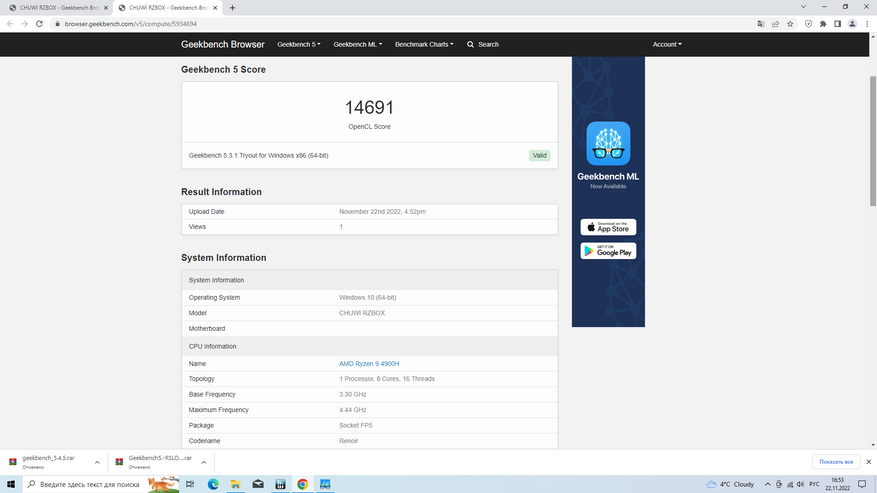Click the Valid badge

[x=539, y=156]
